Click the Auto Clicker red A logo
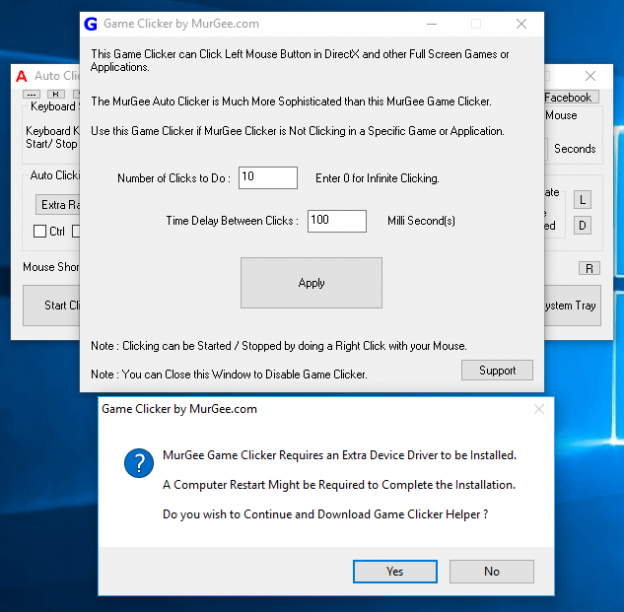624x612 pixels. click(x=21, y=76)
